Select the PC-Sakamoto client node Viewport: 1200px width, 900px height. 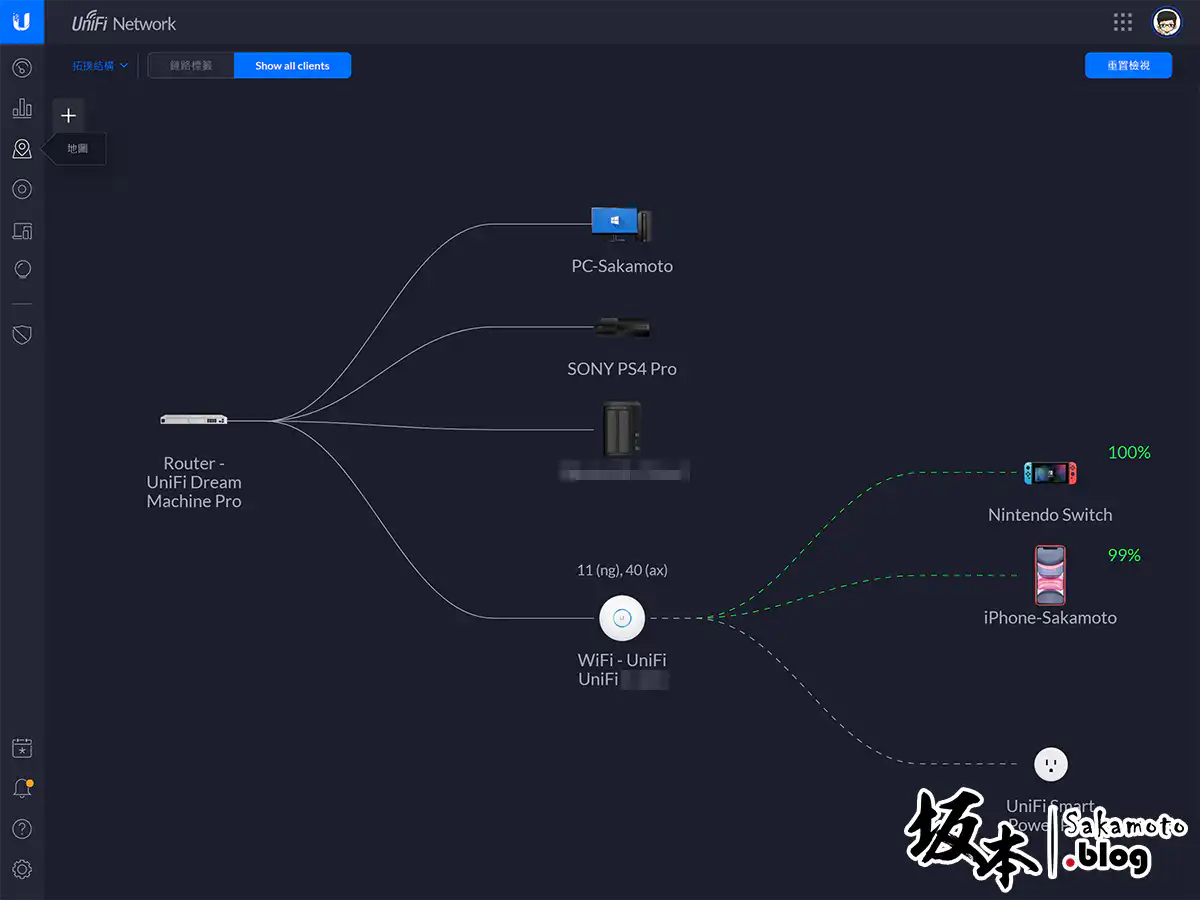point(621,224)
